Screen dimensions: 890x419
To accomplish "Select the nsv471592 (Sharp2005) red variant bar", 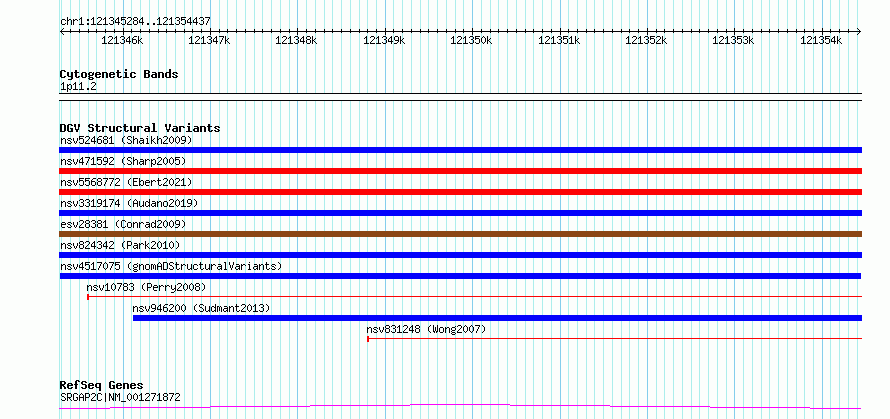I will (x=460, y=171).
